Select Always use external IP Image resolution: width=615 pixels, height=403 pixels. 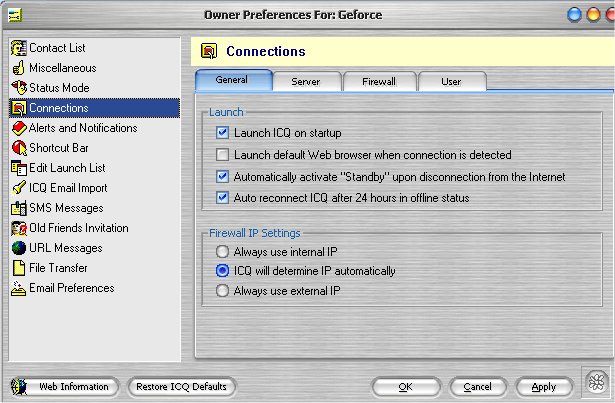coord(222,291)
